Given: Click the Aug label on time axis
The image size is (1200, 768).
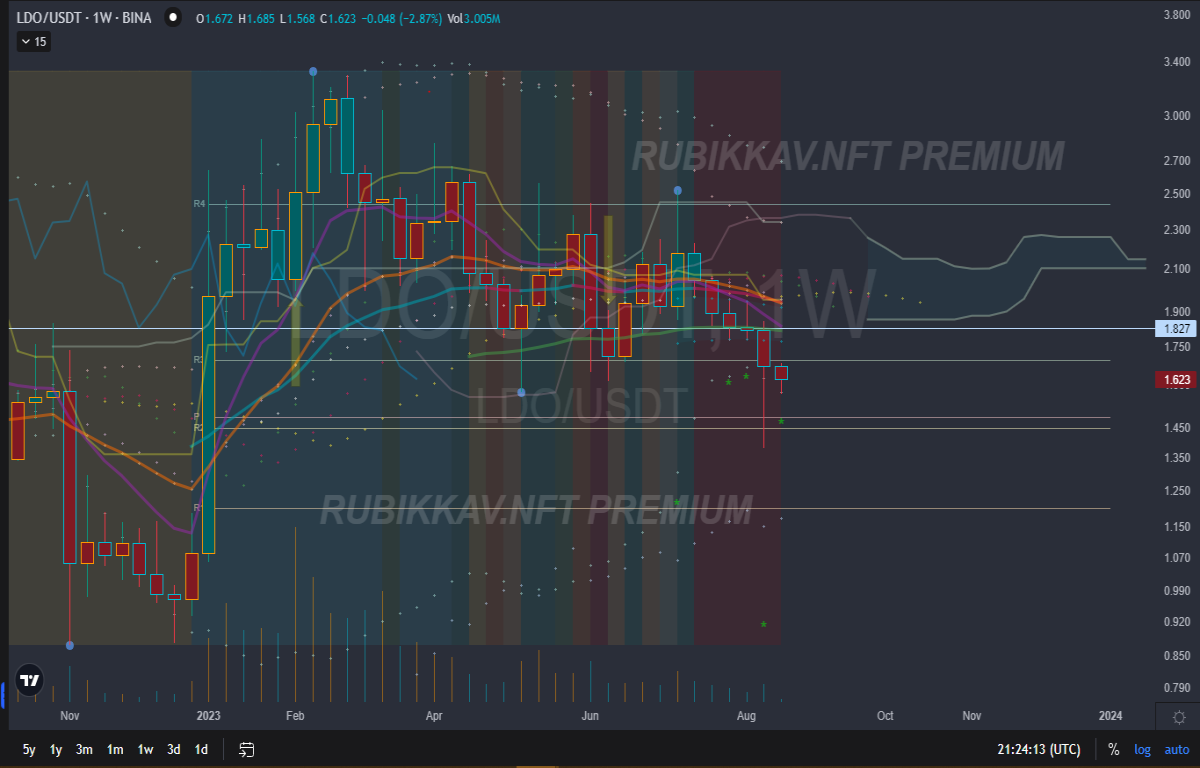Looking at the screenshot, I should [746, 716].
